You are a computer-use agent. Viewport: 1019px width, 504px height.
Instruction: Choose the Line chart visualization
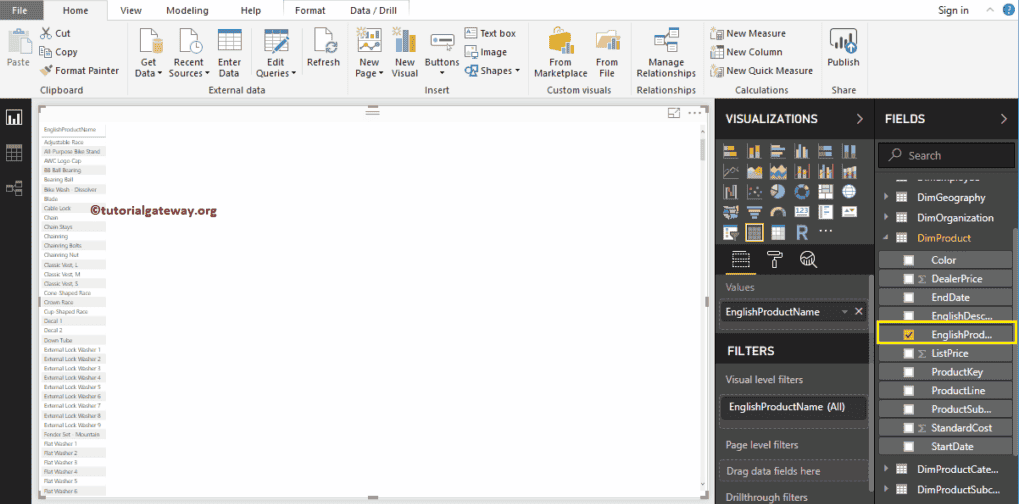click(730, 171)
